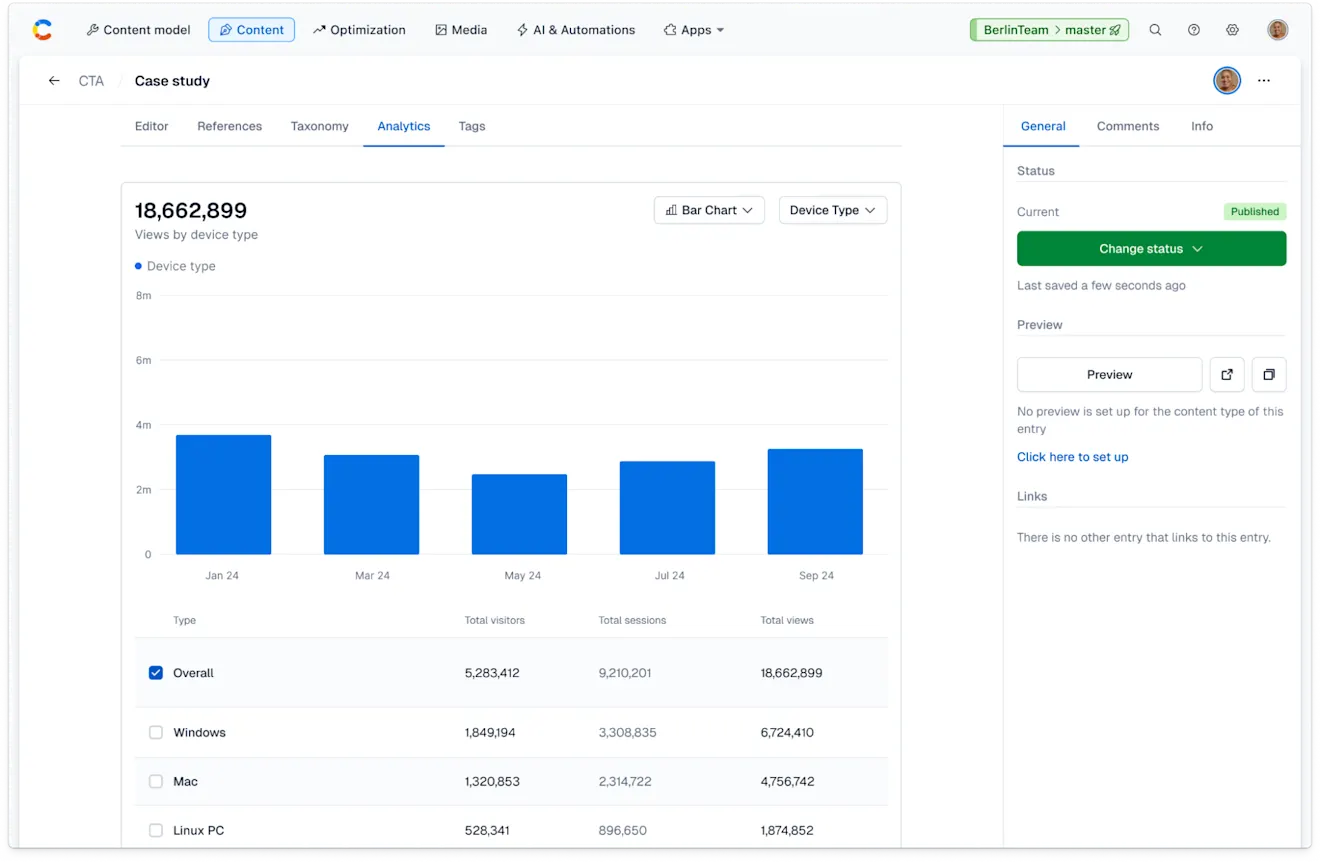Uncheck the Overall checkbox
Image resolution: width=1320 pixels, height=862 pixels.
click(156, 673)
